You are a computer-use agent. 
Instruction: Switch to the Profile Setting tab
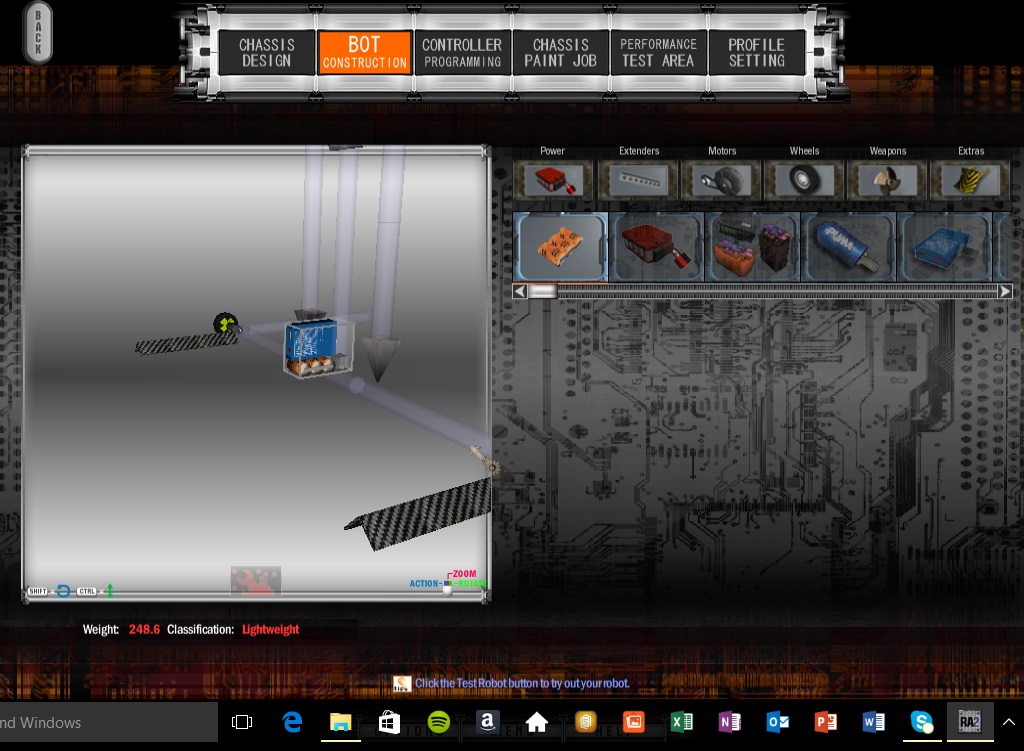tap(756, 53)
